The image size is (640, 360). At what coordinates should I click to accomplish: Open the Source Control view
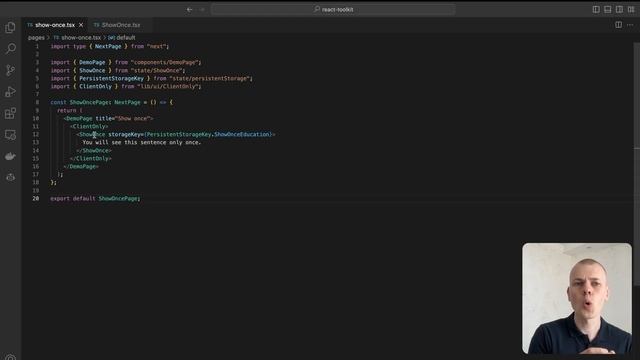pyautogui.click(x=10, y=70)
